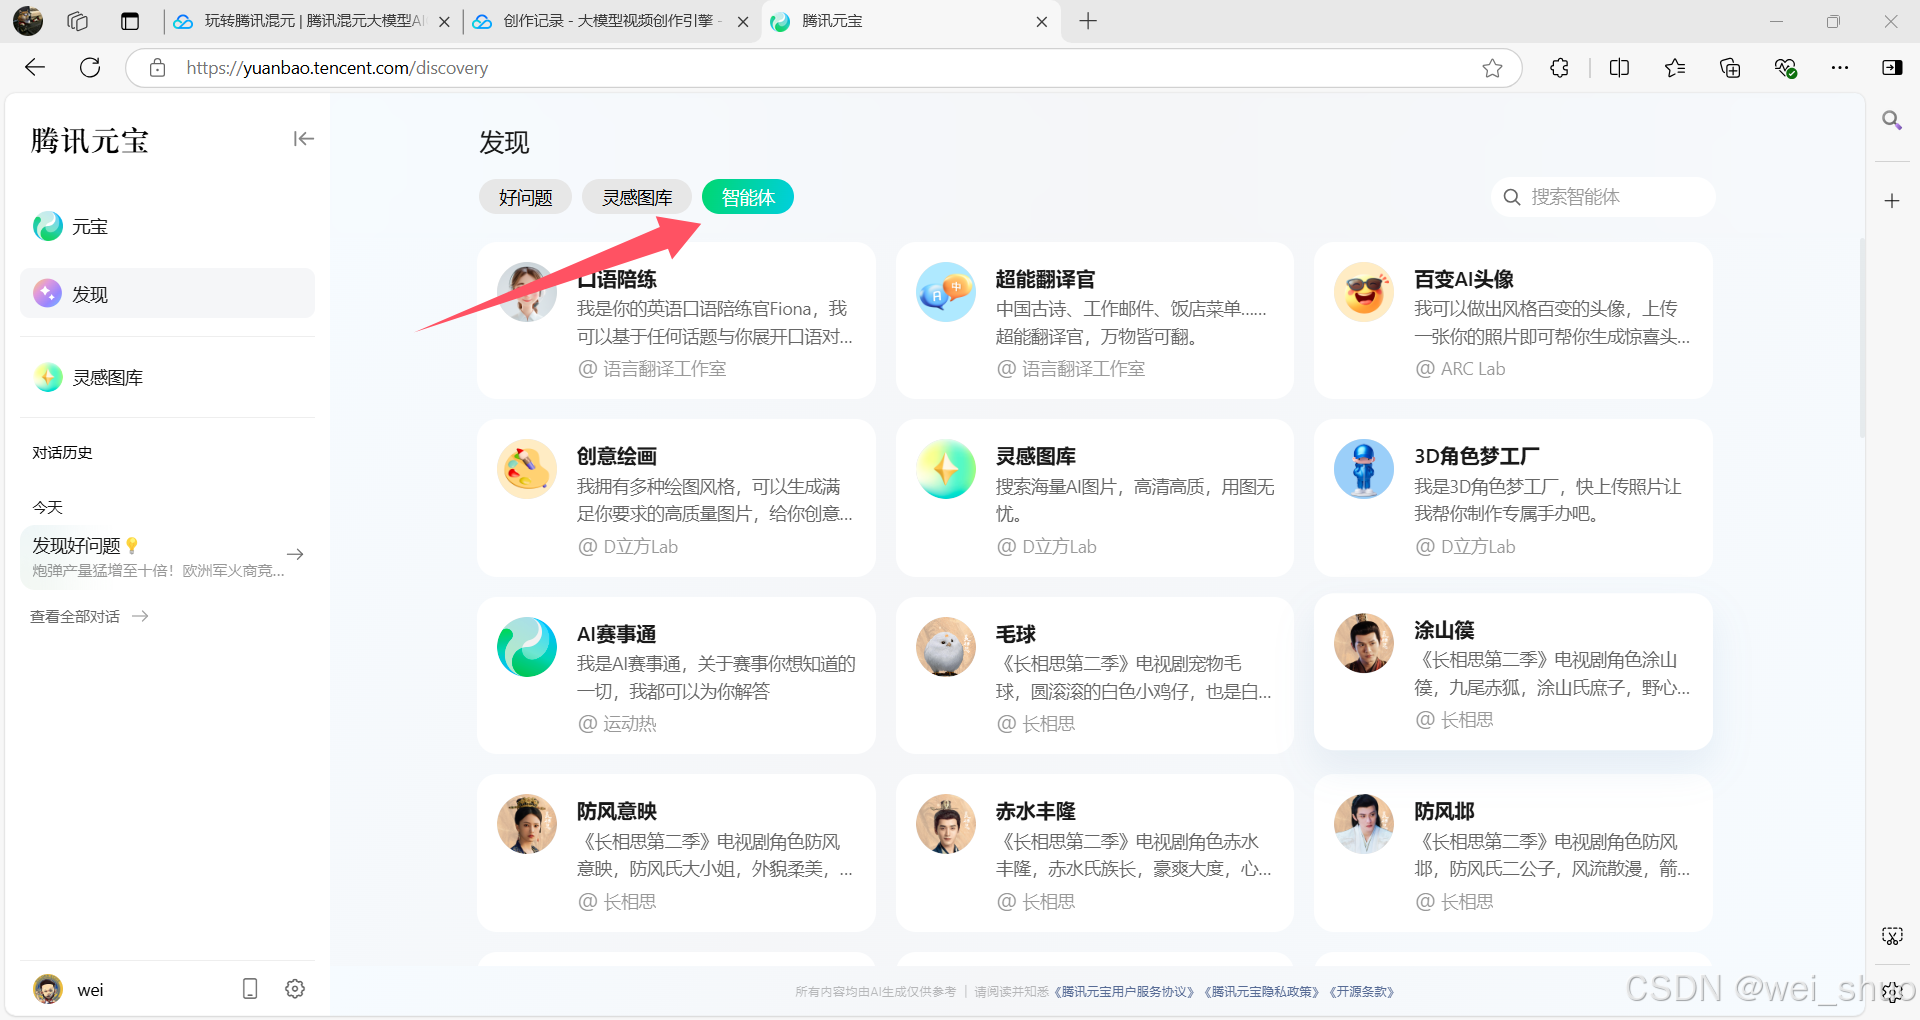Click the 超能翻译官 translator icon
The height and width of the screenshot is (1020, 1920).
coord(945,292)
